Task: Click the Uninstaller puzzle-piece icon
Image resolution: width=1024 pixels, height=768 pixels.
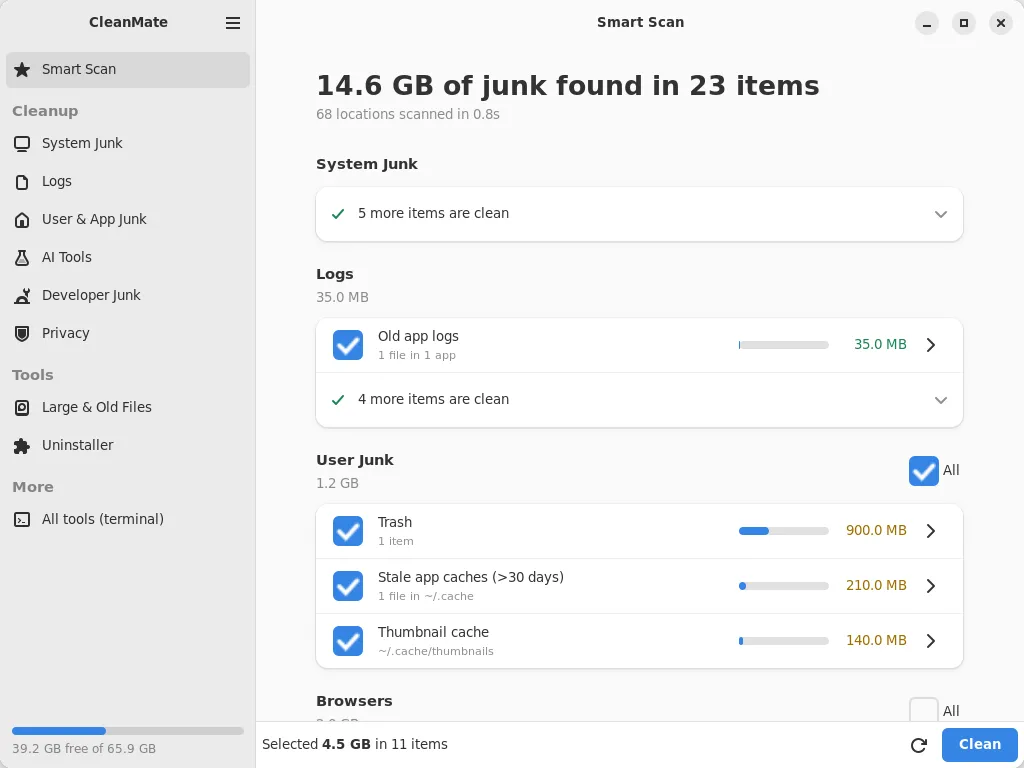Action: [22, 445]
